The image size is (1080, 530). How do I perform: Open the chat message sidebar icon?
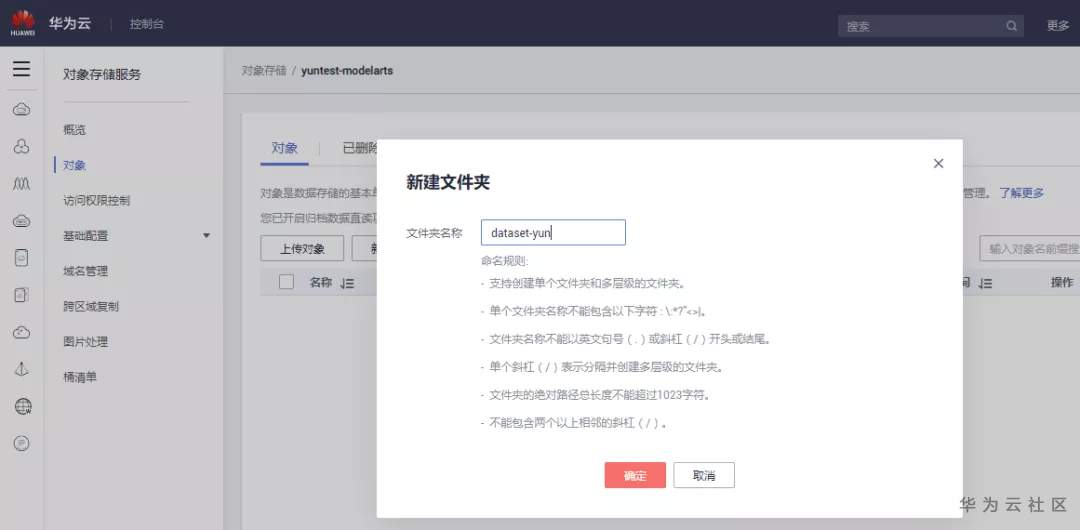21,443
